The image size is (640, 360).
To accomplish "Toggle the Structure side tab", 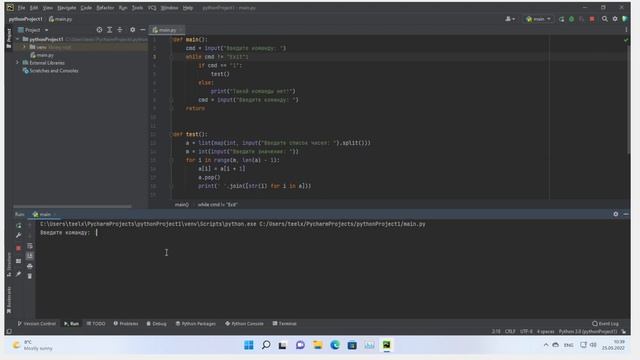I will tap(9, 264).
